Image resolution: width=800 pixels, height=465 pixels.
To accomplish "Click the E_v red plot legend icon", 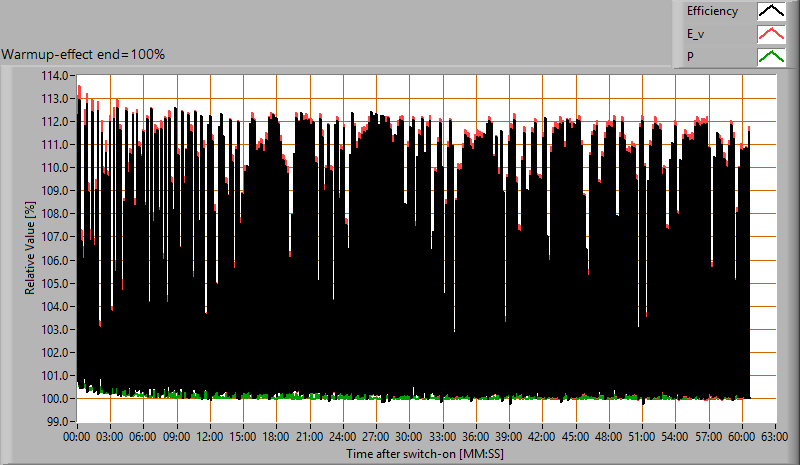I will 770,34.
